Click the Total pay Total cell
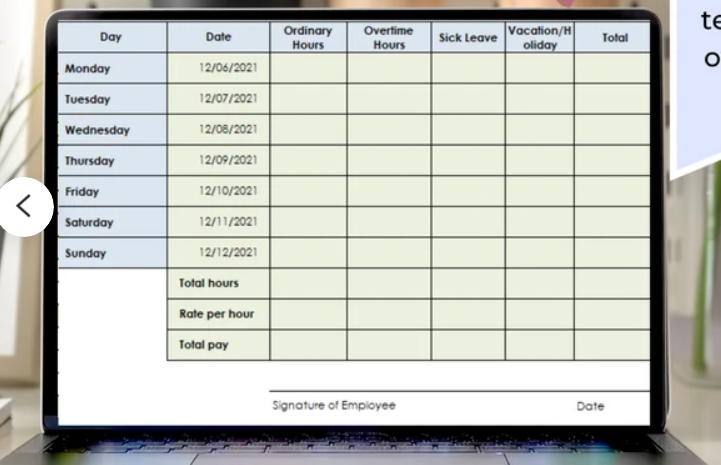This screenshot has height=465, width=721. point(612,345)
